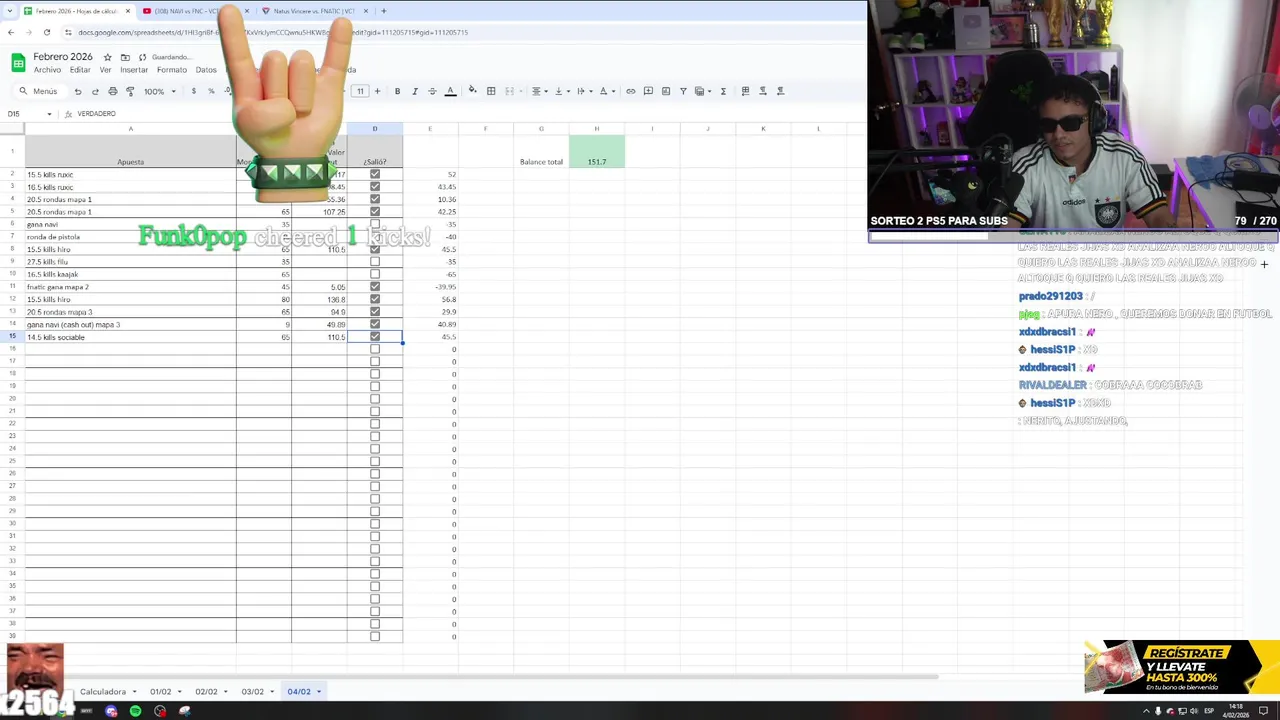Image resolution: width=1280 pixels, height=720 pixels.
Task: Open the Editar menu
Action: 80,70
